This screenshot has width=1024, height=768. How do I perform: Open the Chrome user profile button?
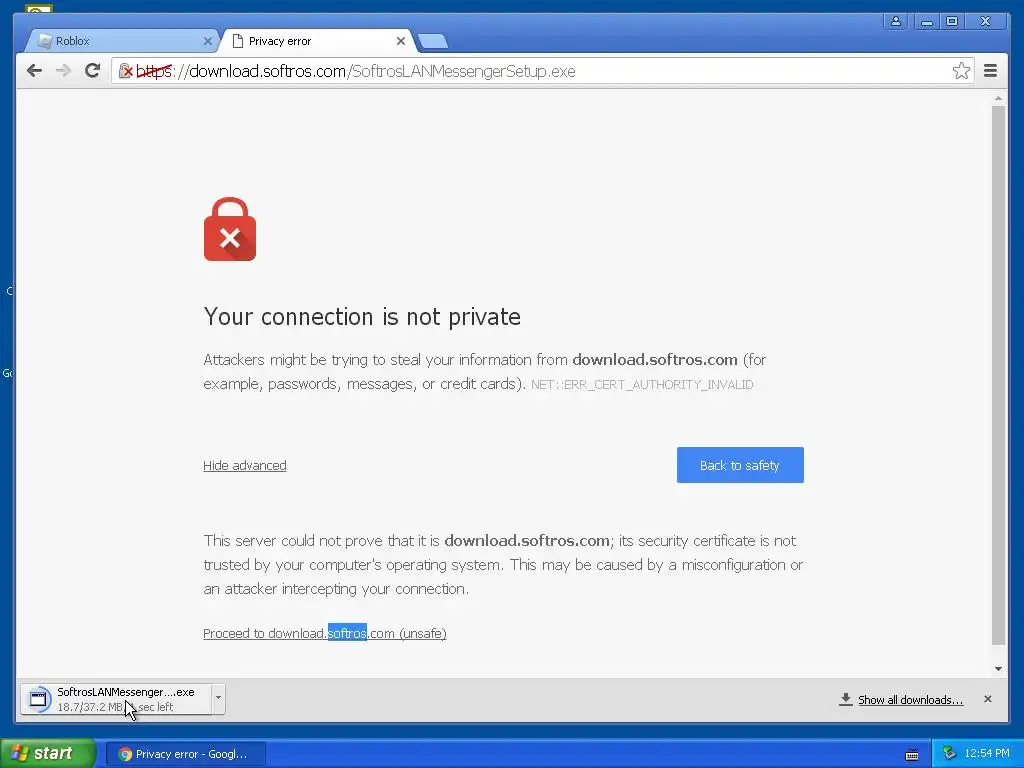click(x=896, y=22)
